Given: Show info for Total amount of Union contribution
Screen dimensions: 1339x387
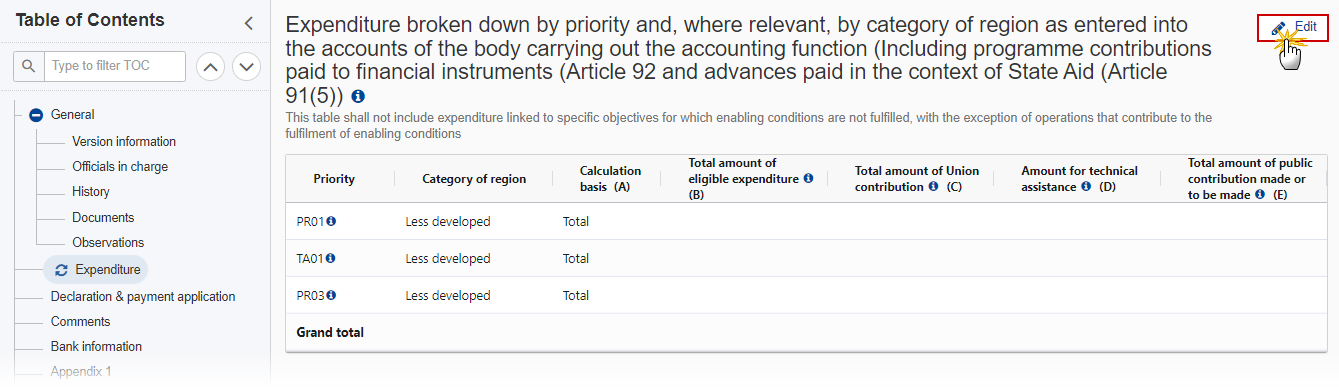Looking at the screenshot, I should coord(933,187).
